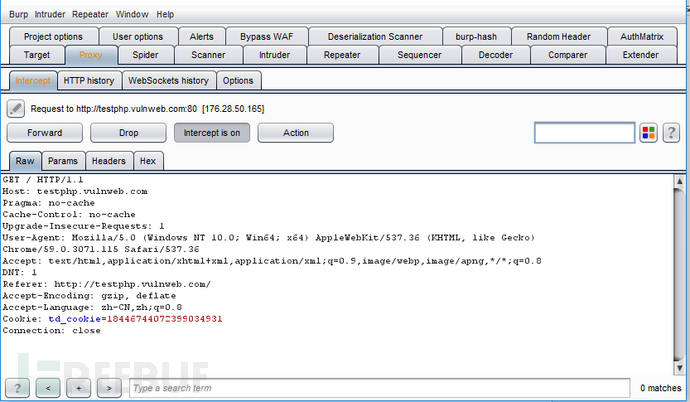Click the Connection: close line
The height and width of the screenshot is (402, 690).
(x=51, y=331)
